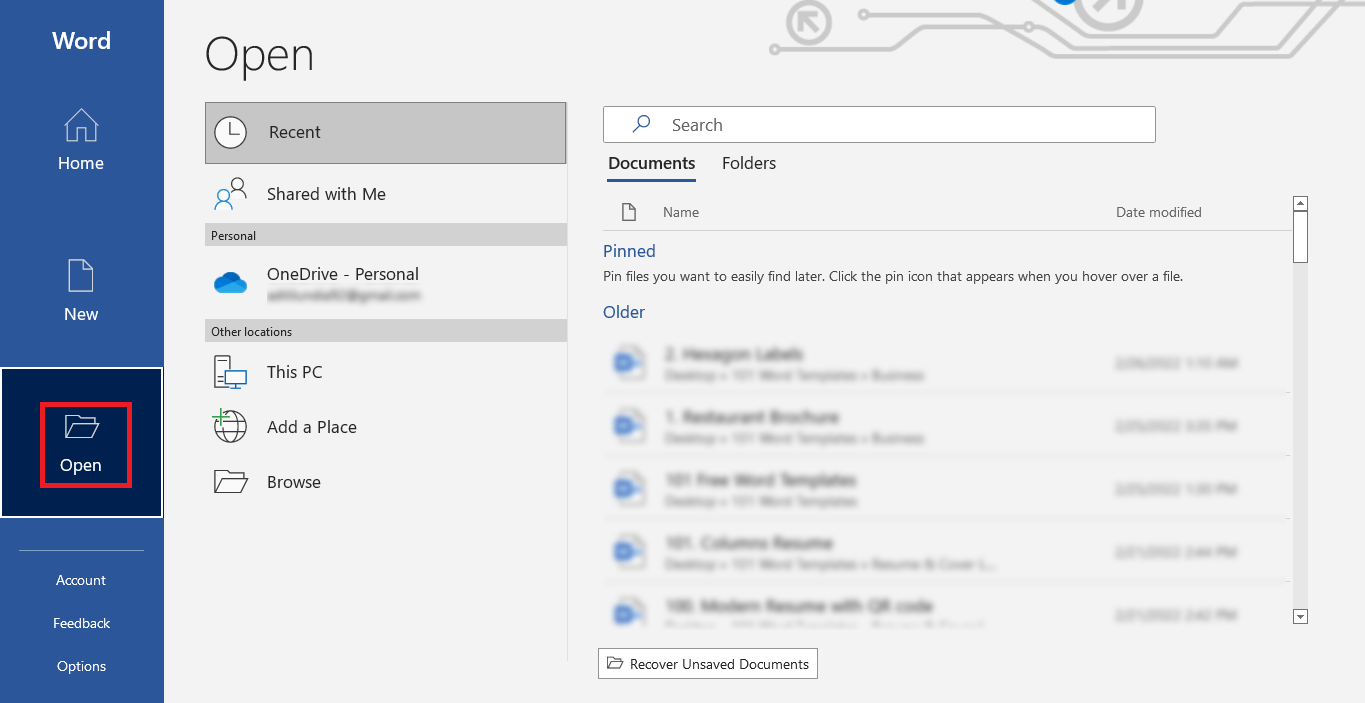Collapse the Older section header

tap(624, 312)
